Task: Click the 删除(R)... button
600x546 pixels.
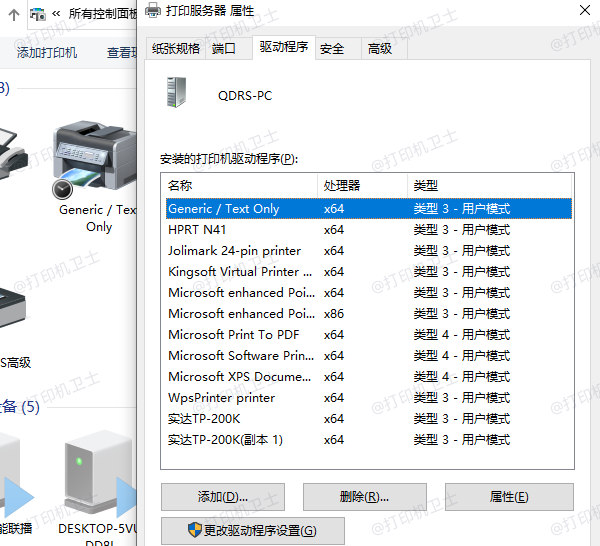Action: [x=364, y=497]
